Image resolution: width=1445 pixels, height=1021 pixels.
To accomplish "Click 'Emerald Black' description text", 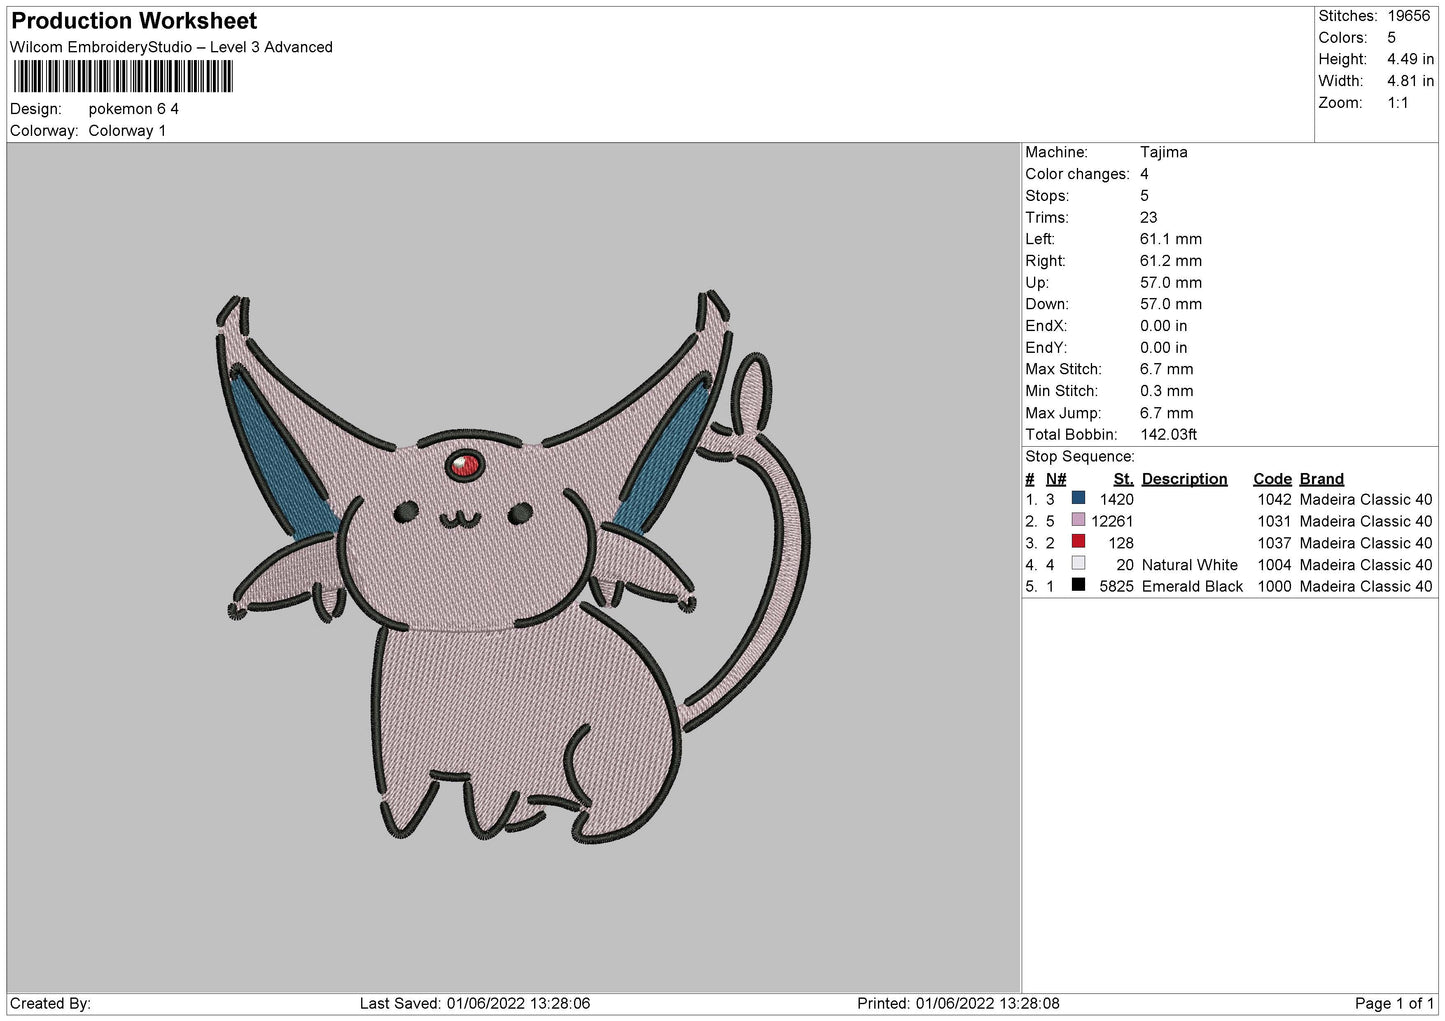I will click(x=1192, y=587).
